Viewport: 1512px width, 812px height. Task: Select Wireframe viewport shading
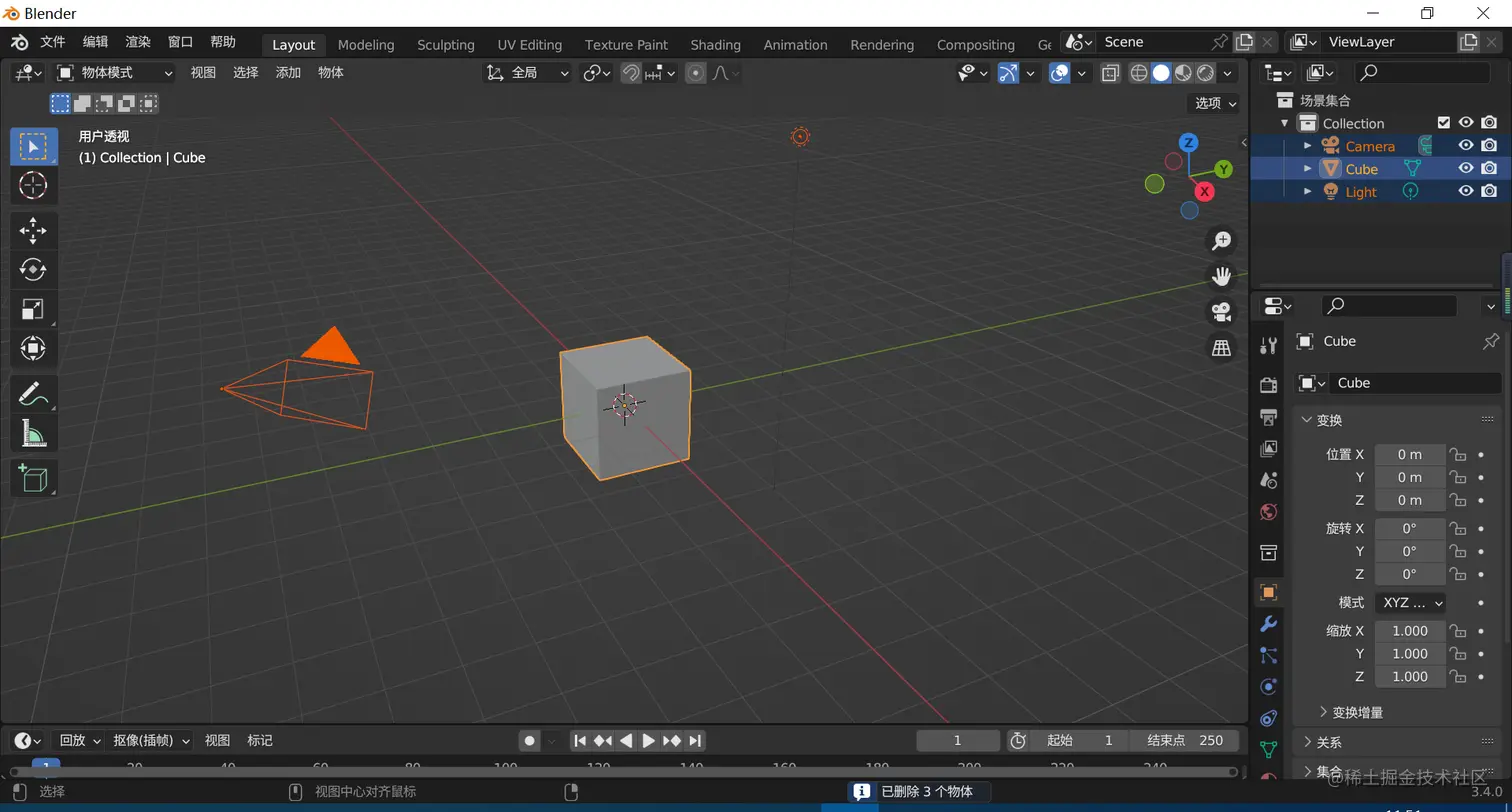click(x=1139, y=73)
